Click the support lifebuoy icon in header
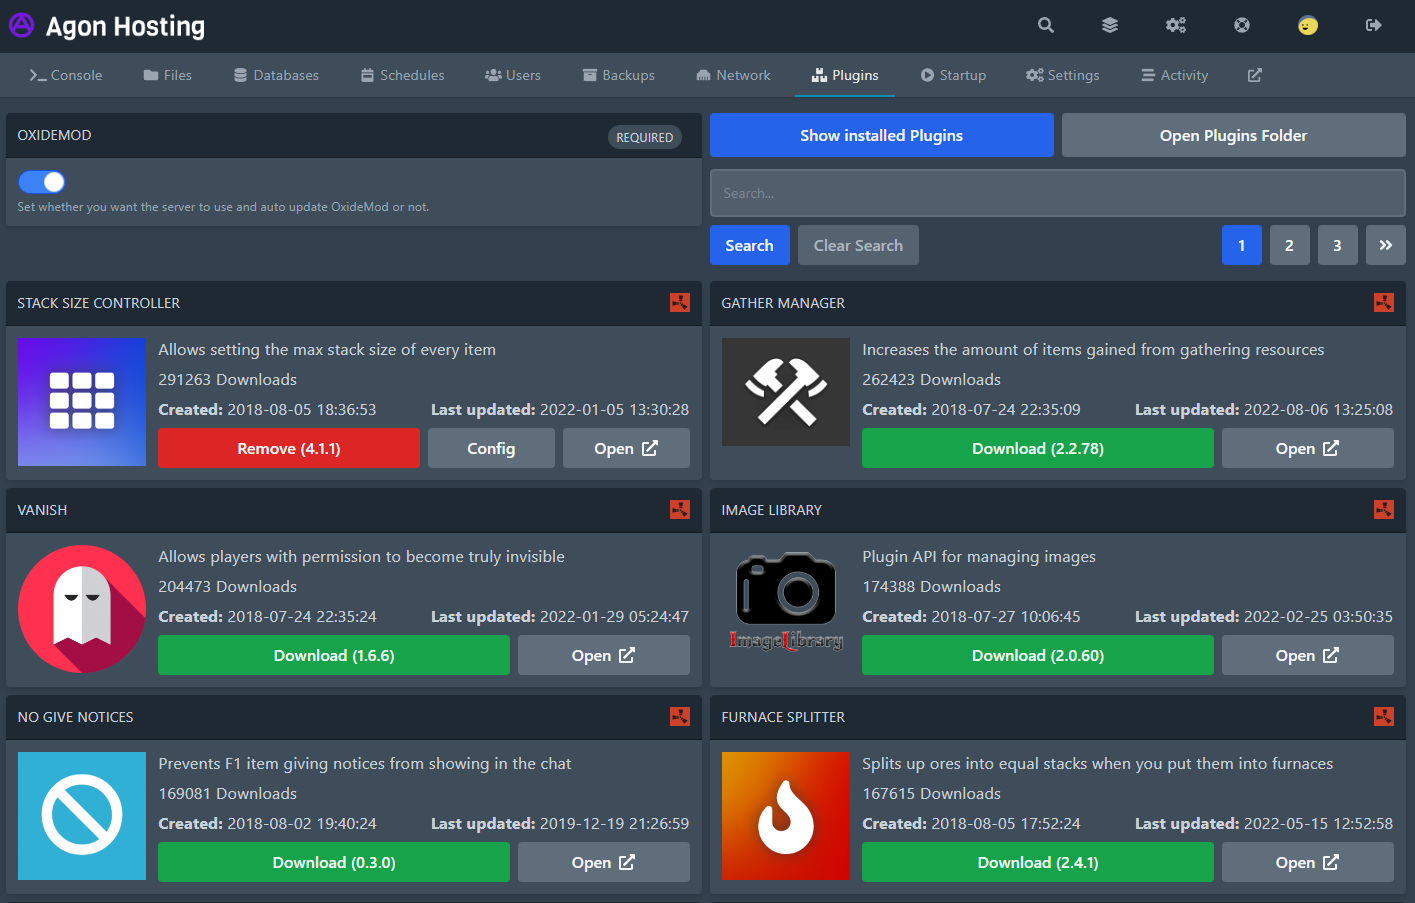This screenshot has width=1415, height=903. (x=1242, y=25)
